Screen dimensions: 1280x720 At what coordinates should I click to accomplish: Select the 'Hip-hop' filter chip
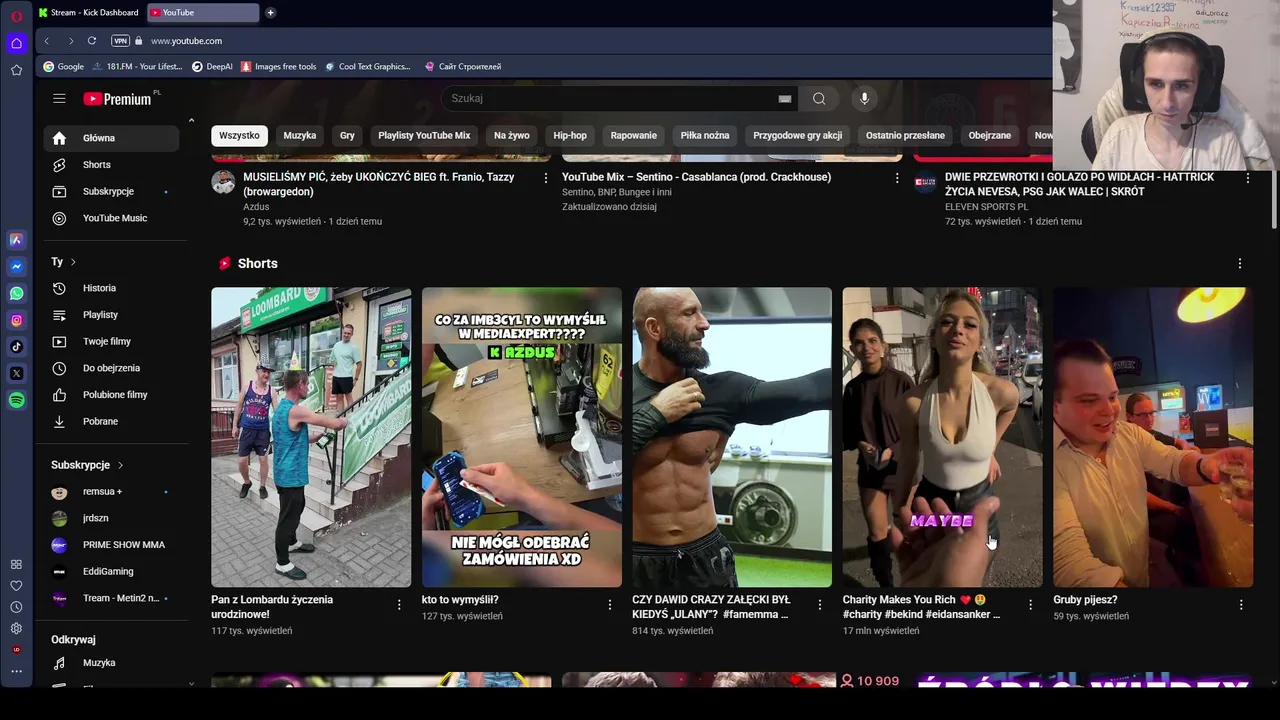[570, 135]
